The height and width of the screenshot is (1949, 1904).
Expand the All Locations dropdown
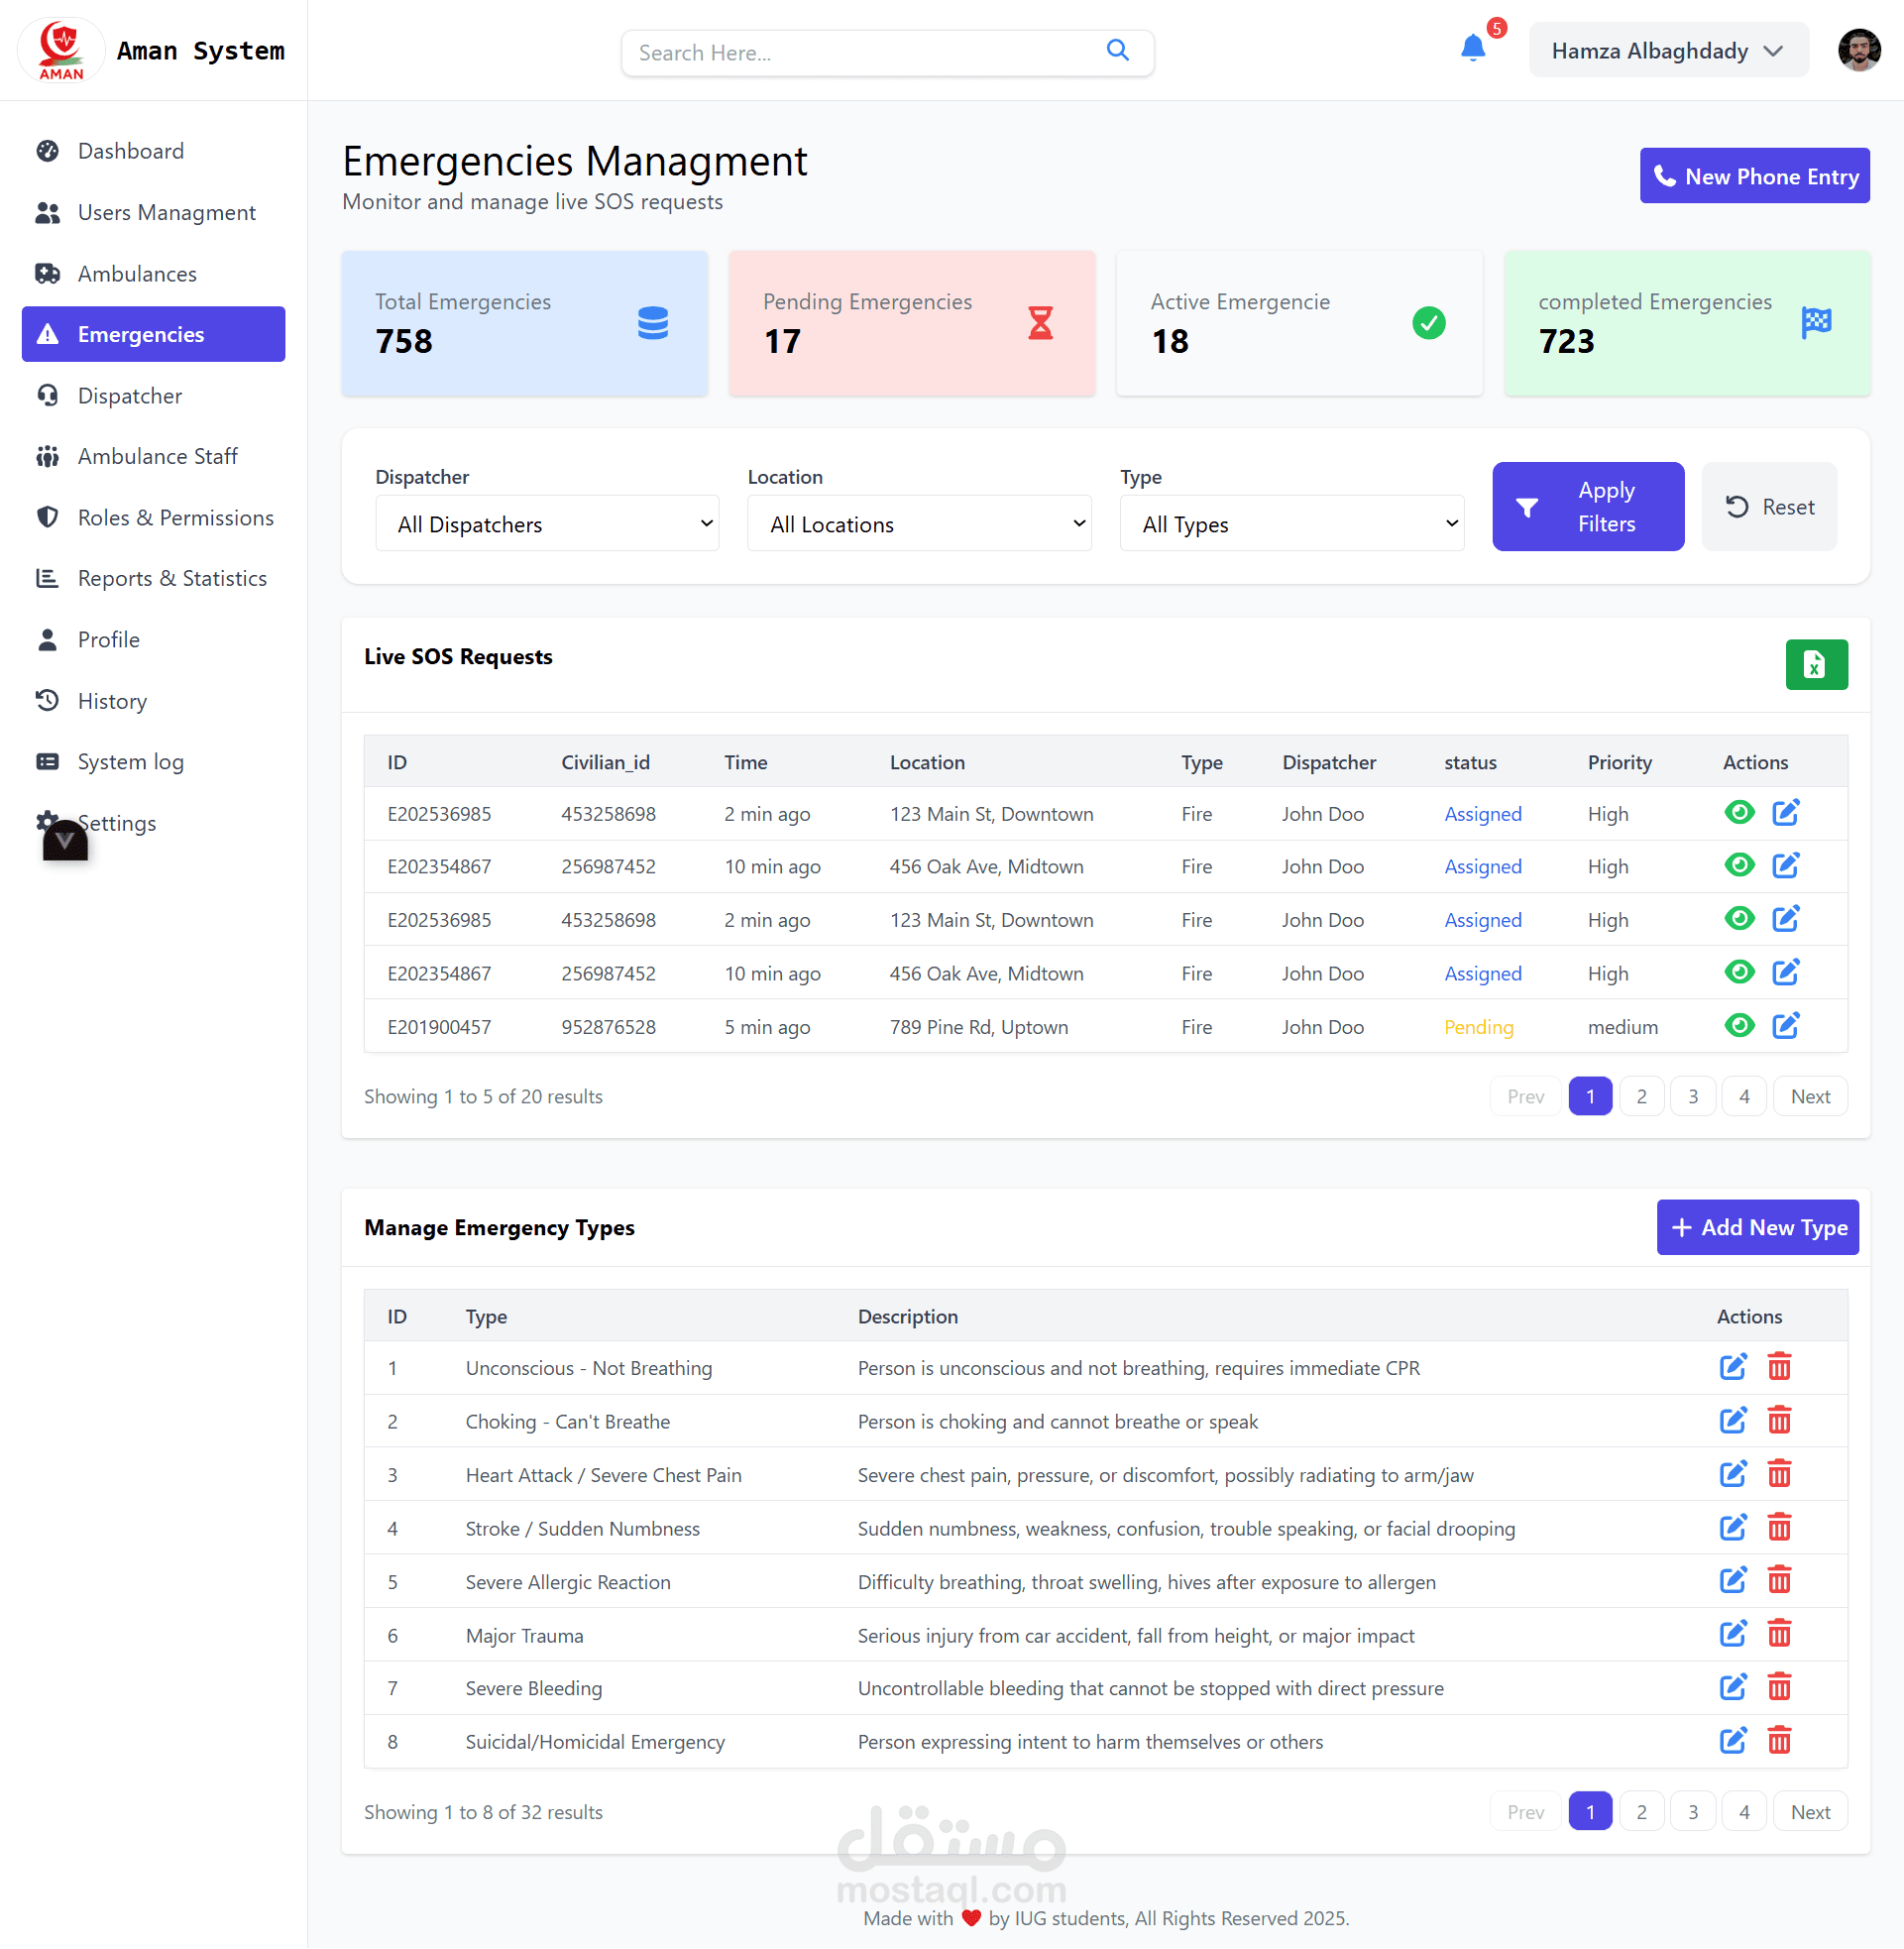pos(918,524)
